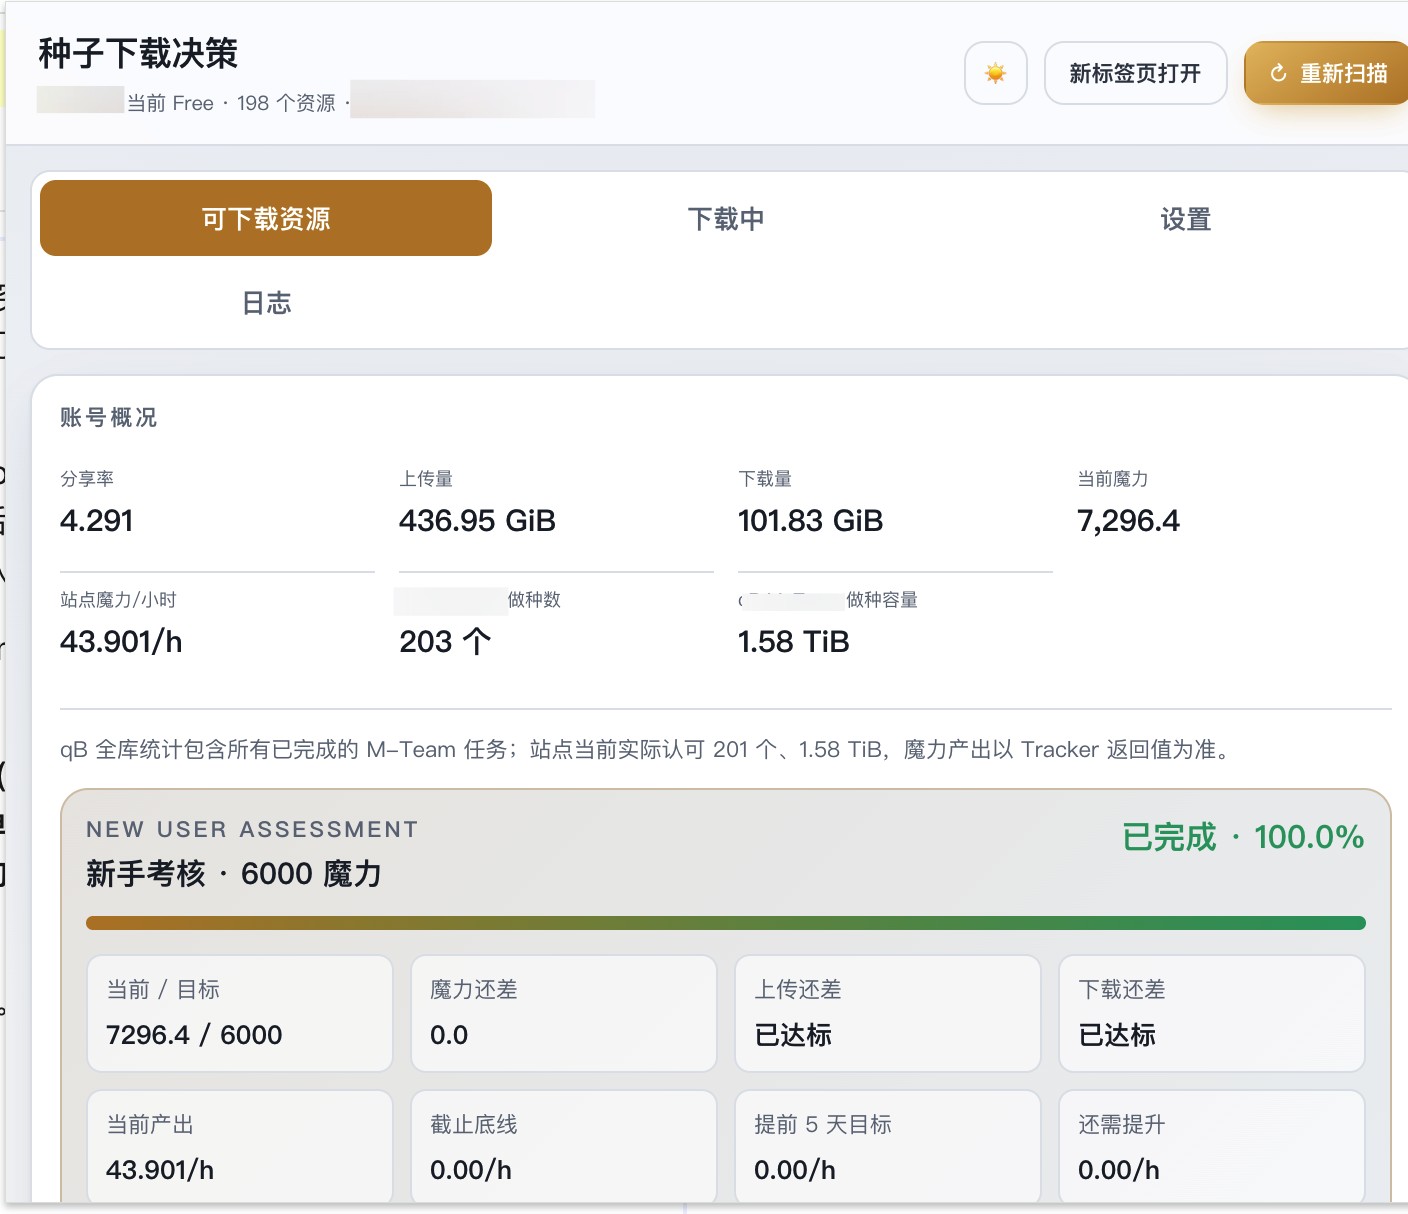Viewport: 1408px width, 1214px height.
Task: Click the NEW USER ASSESSMENT label
Action: click(x=252, y=829)
